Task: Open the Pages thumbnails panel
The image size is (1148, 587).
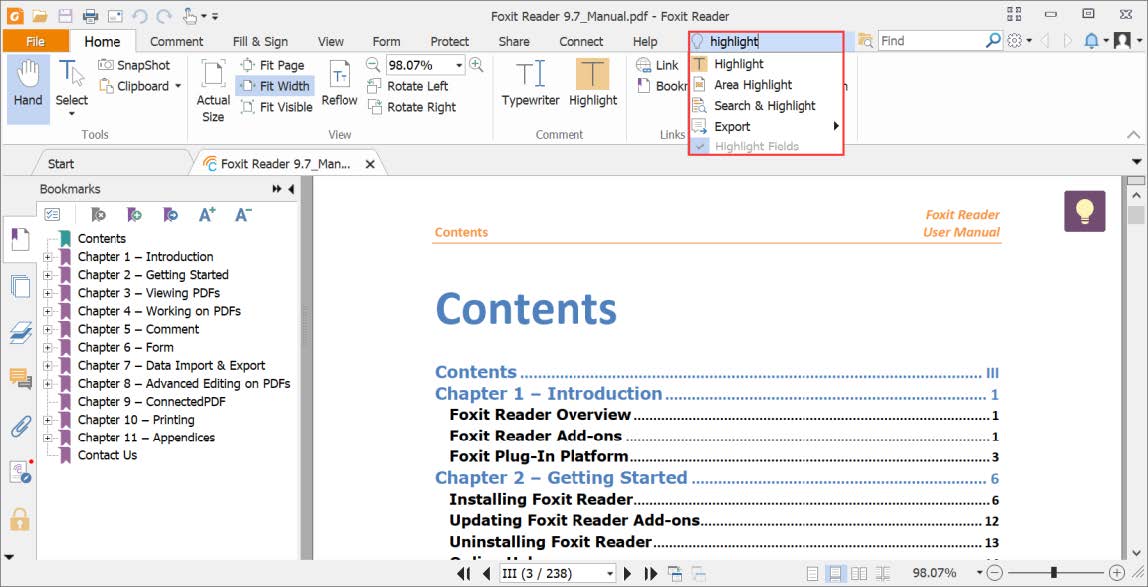Action: (x=20, y=286)
